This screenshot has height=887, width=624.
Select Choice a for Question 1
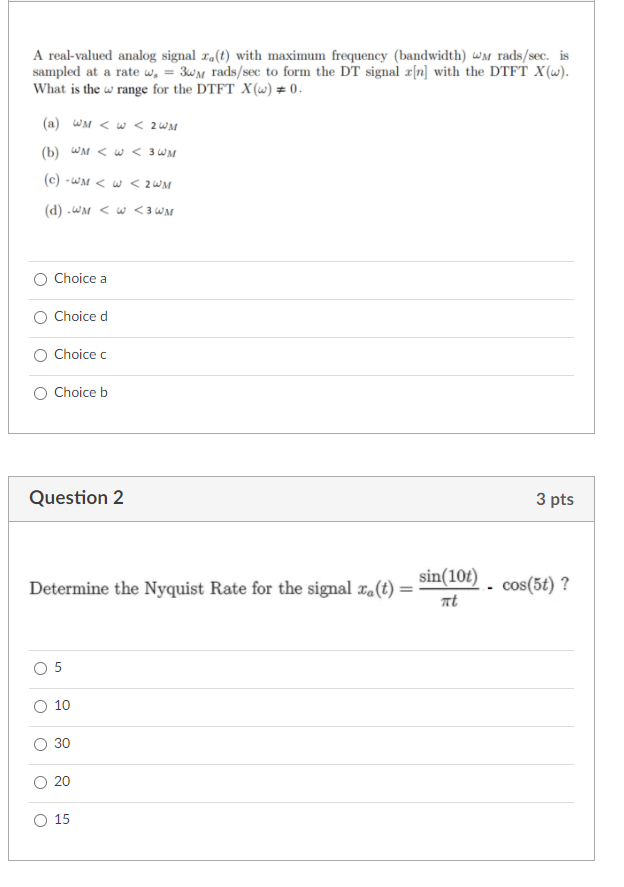(40, 279)
